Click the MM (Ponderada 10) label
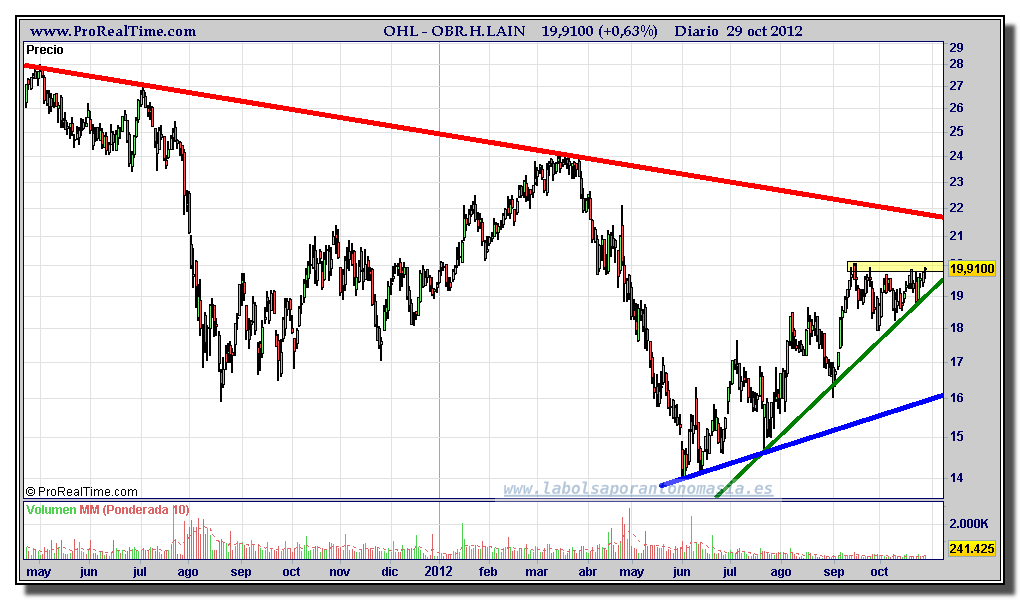 pos(133,510)
